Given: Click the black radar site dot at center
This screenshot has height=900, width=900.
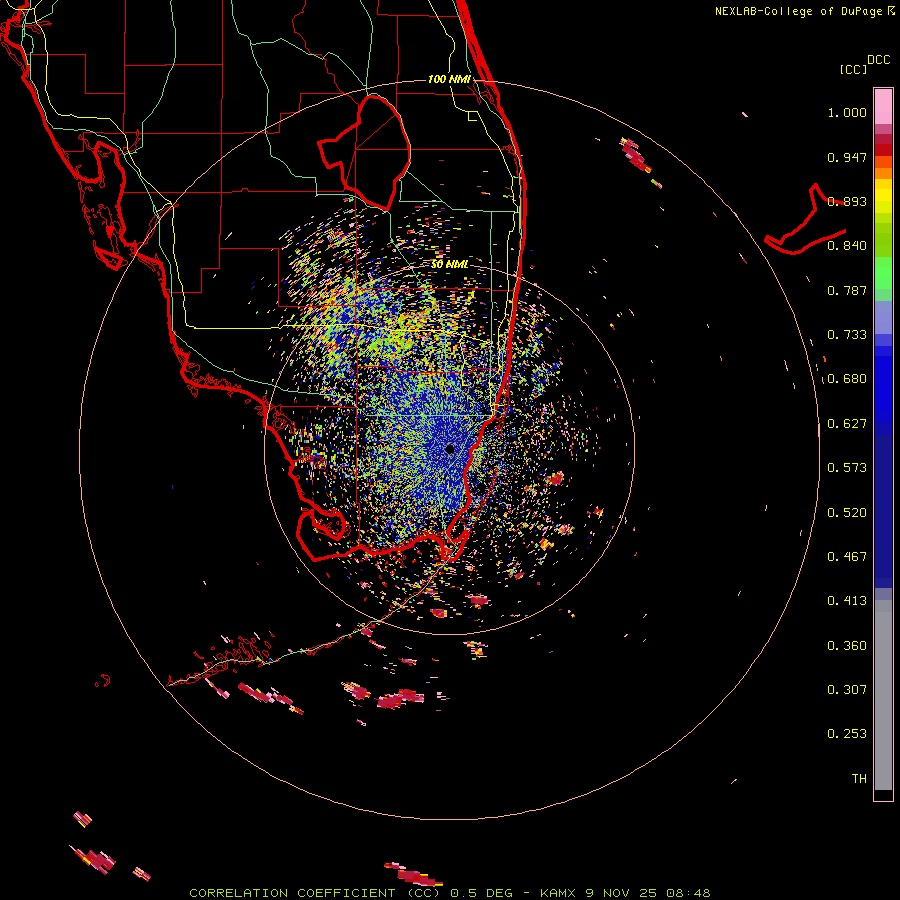Looking at the screenshot, I should [450, 449].
